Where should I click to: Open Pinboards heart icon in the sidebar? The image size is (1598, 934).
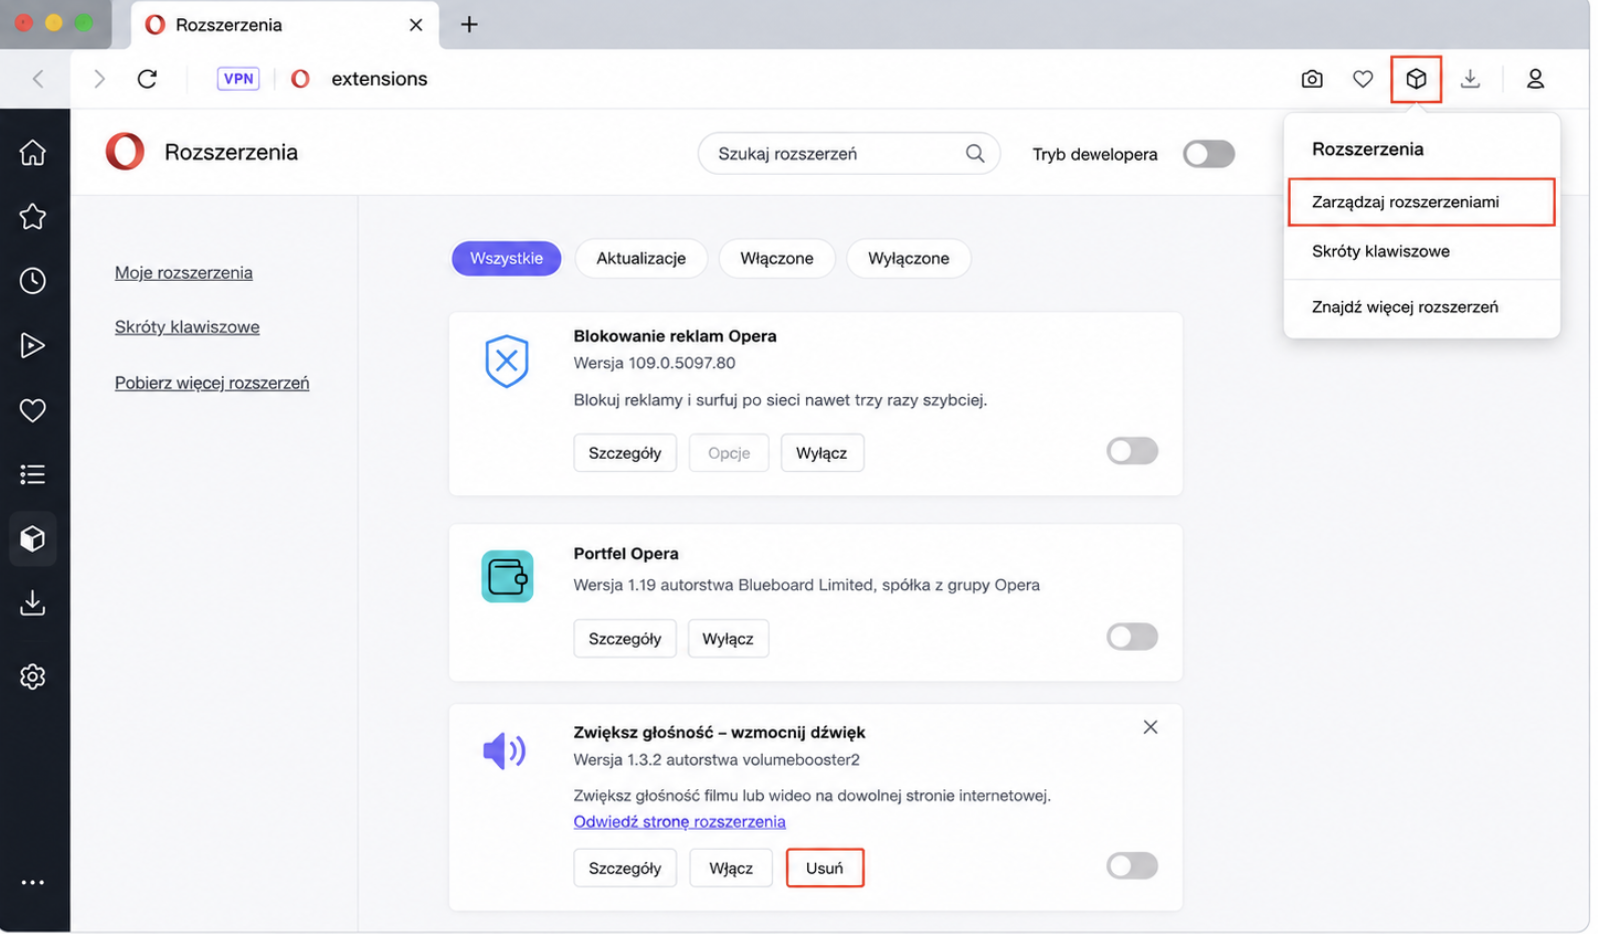[33, 410]
